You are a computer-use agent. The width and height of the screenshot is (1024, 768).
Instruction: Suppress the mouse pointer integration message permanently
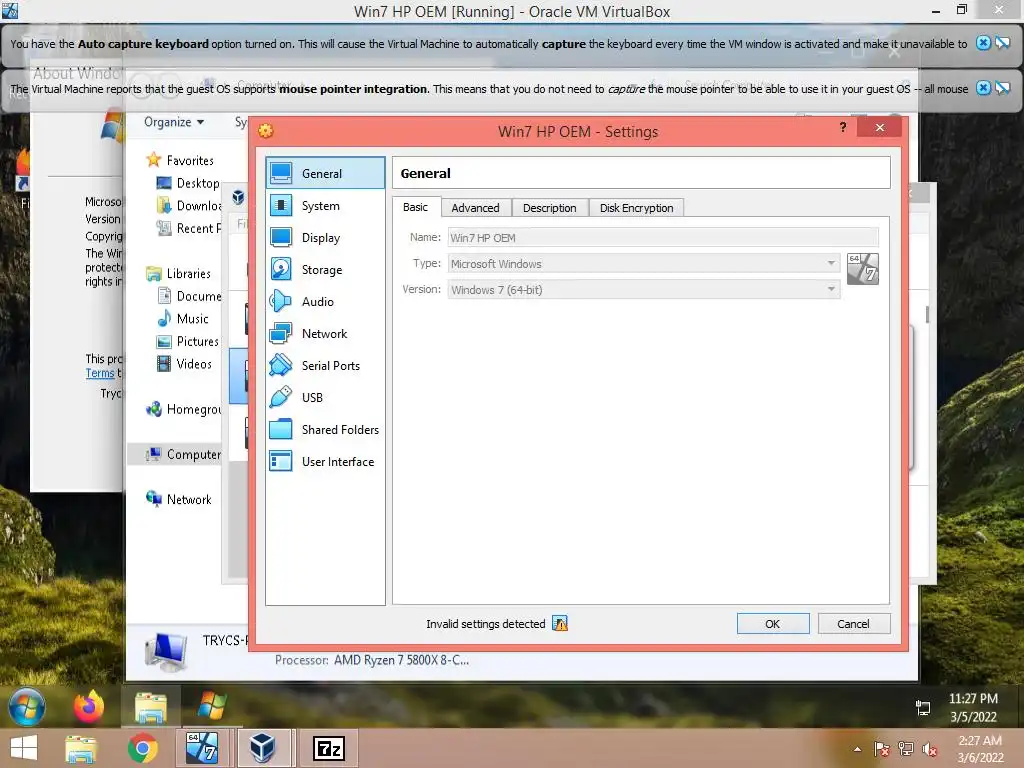pos(1002,88)
